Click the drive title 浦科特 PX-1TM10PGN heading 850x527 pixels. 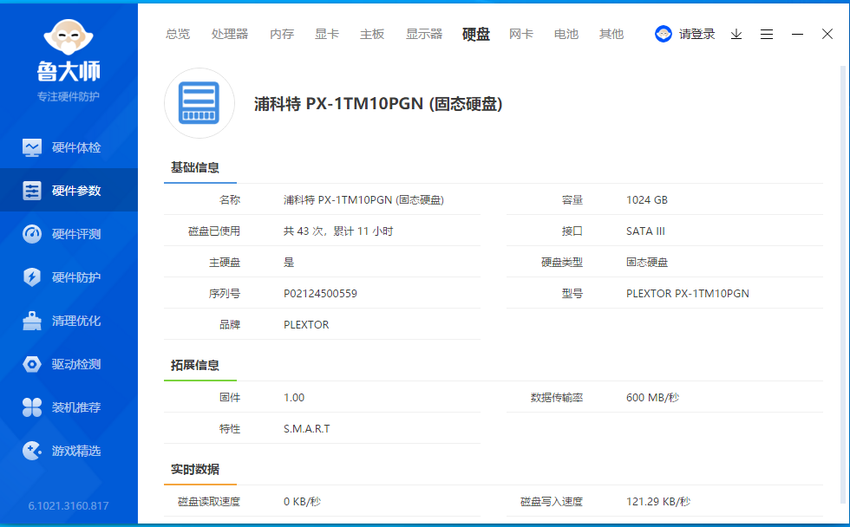(378, 103)
